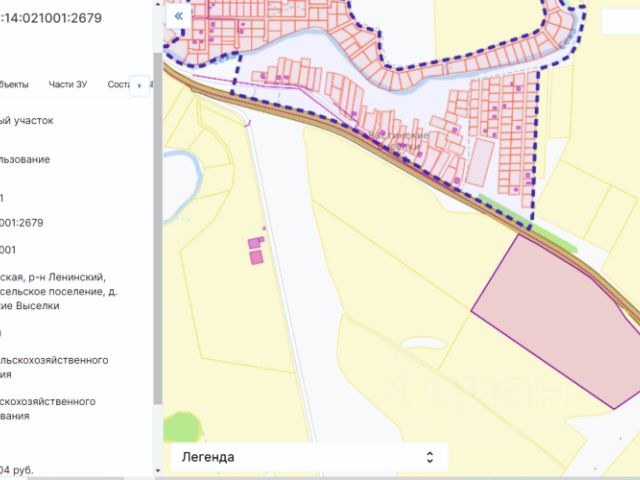Open the Части ЗУ tab
The image size is (640, 480).
point(68,84)
